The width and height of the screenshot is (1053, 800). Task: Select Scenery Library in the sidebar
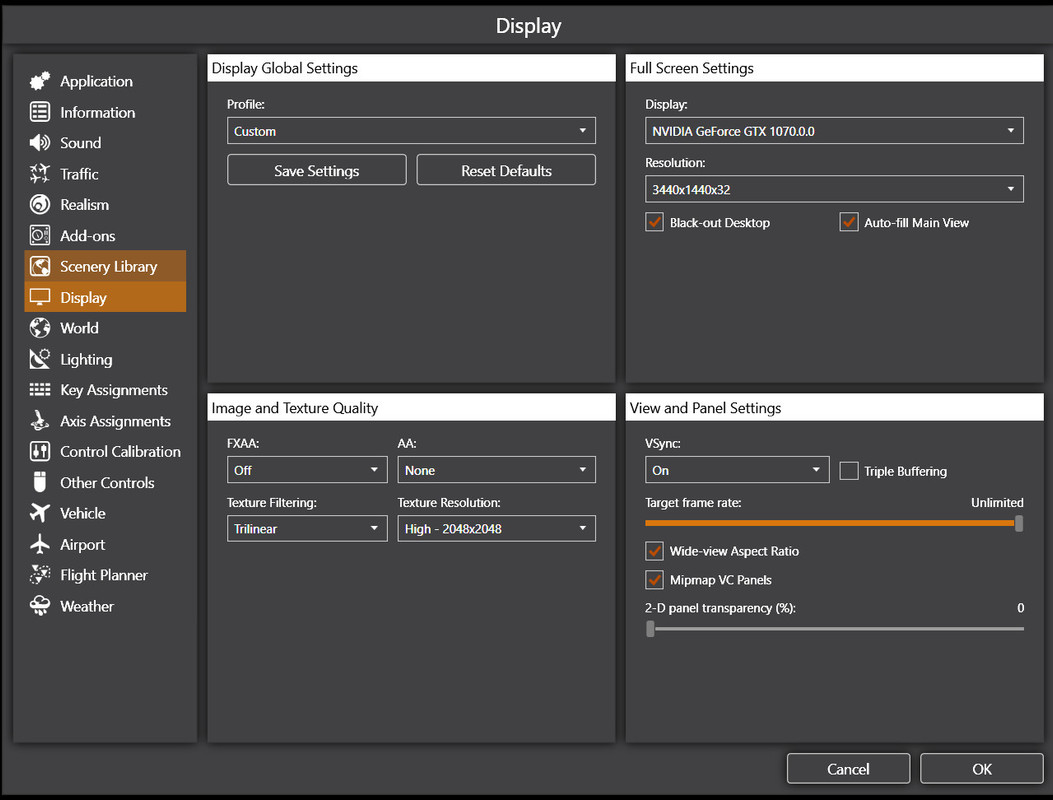[105, 267]
